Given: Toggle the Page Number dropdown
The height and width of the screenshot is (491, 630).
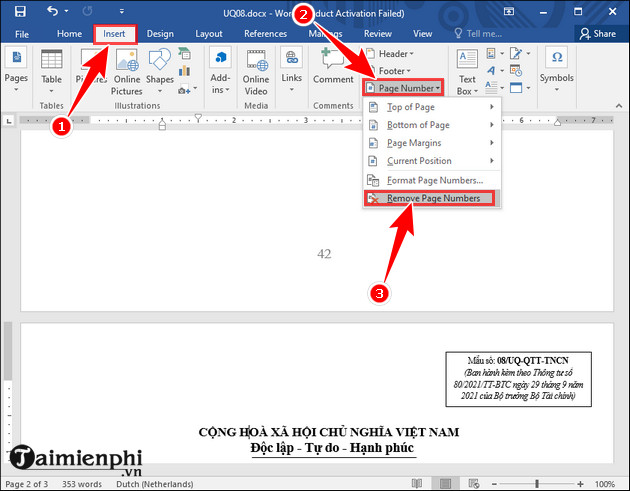Looking at the screenshot, I should click(x=404, y=88).
